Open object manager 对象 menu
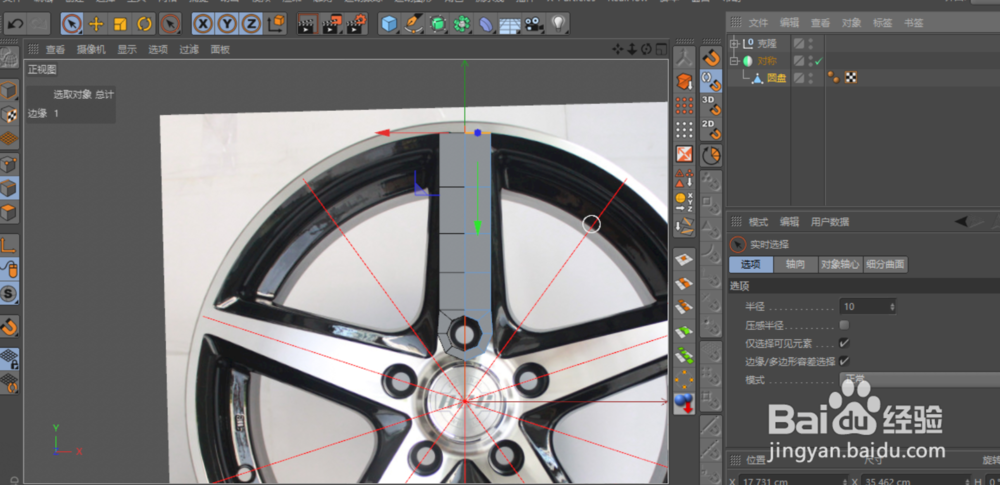 [851, 22]
